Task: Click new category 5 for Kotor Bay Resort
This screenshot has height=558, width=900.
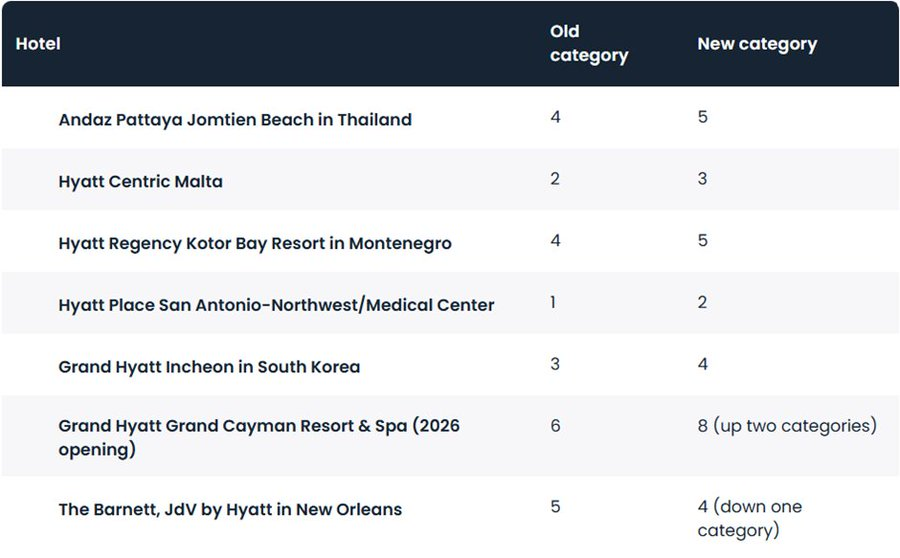Action: coord(702,241)
